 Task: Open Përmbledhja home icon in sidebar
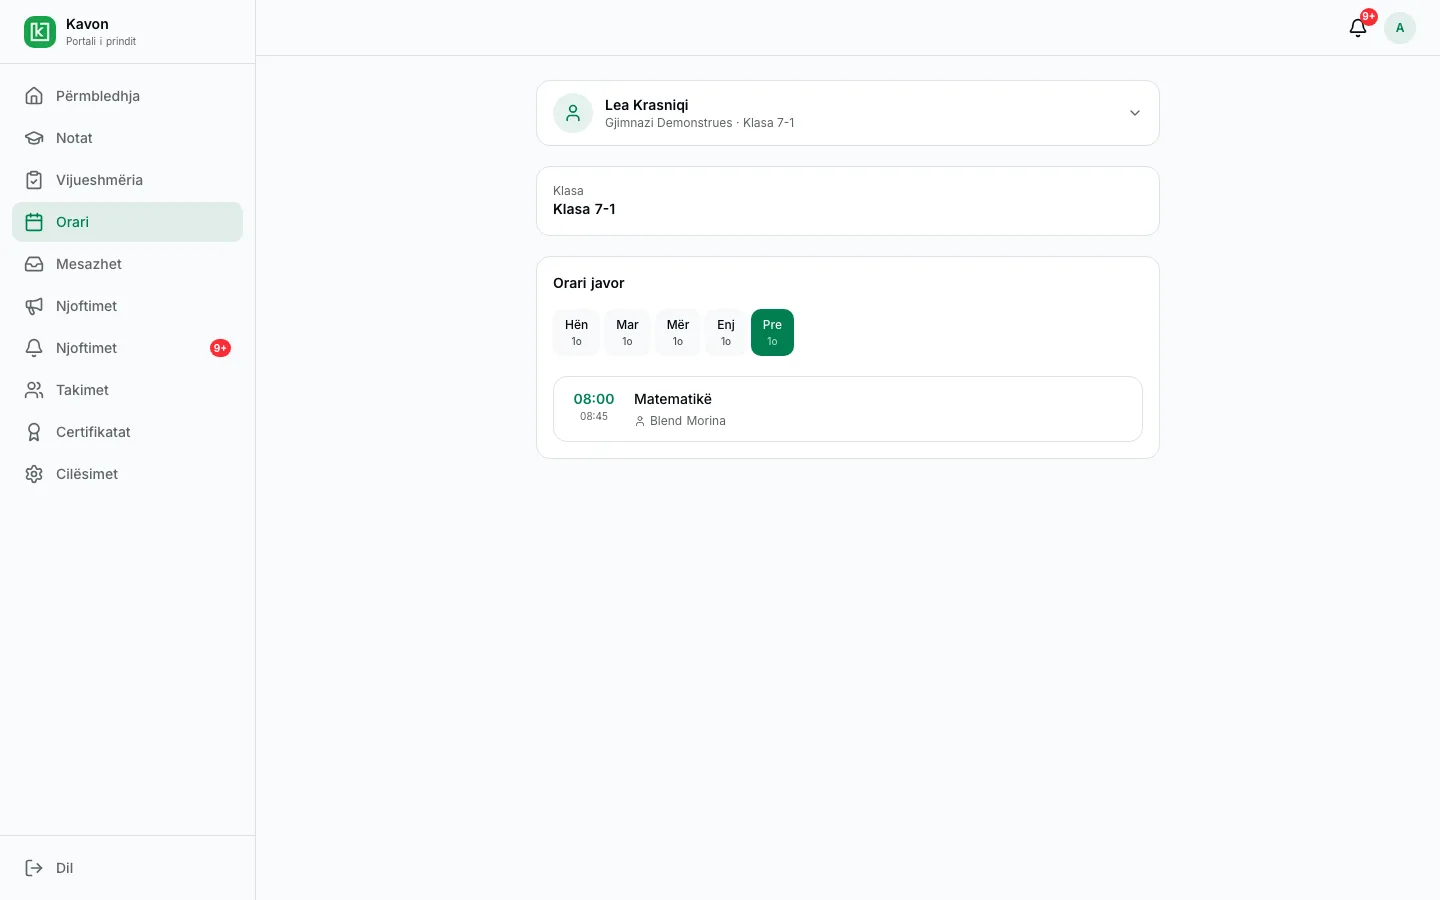tap(34, 96)
